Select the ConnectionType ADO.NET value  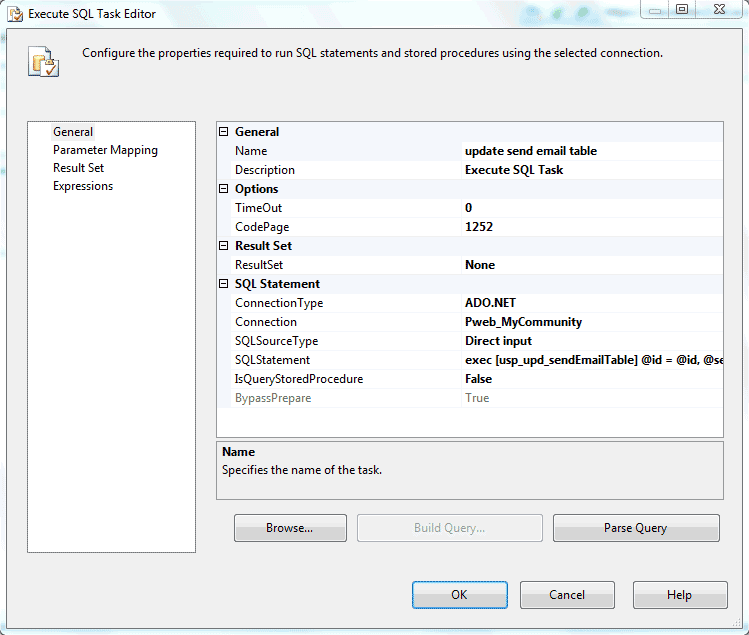[x=590, y=303]
